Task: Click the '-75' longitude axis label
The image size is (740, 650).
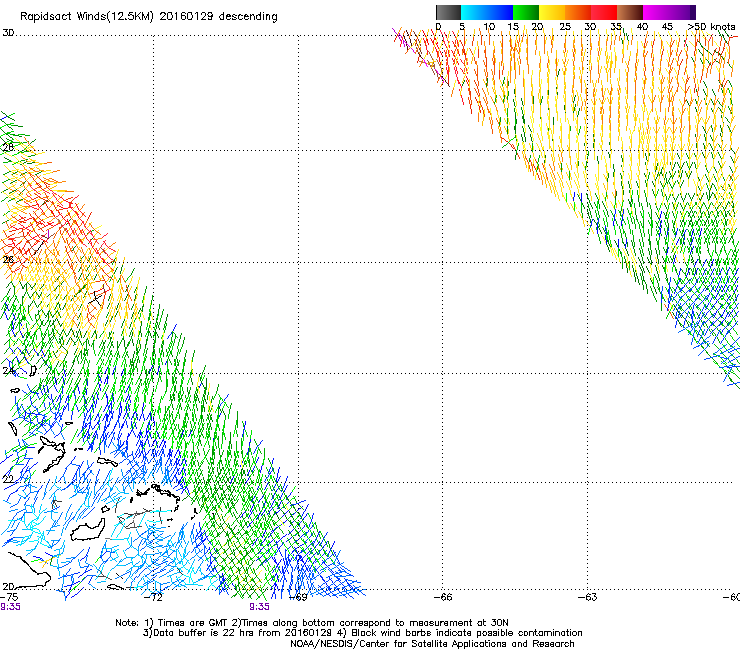Action: 9,597
